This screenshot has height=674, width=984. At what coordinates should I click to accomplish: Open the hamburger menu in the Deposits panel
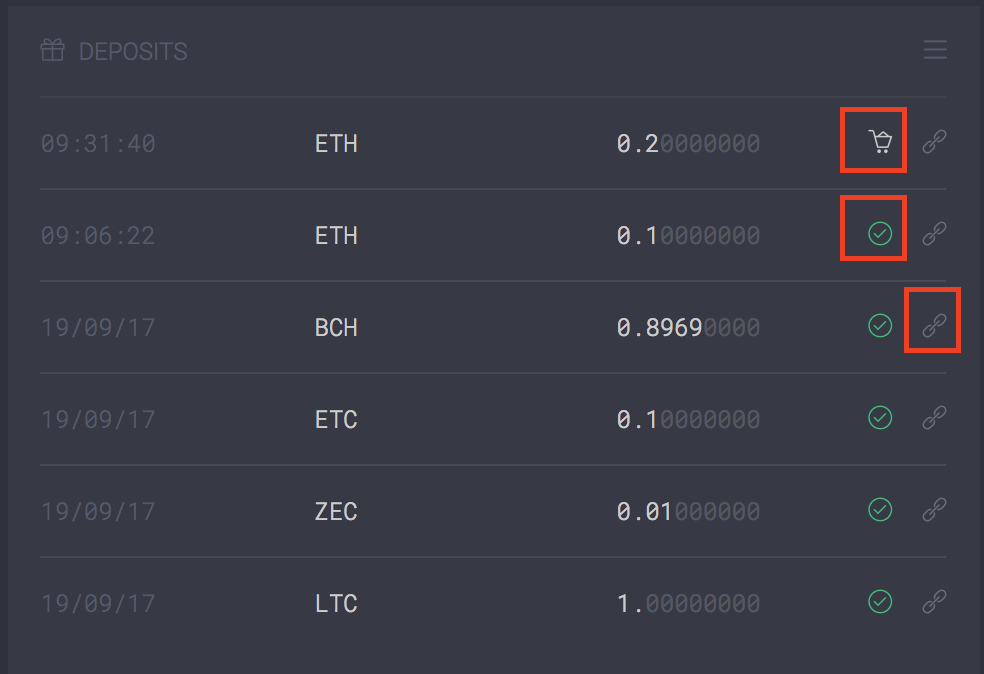935,50
